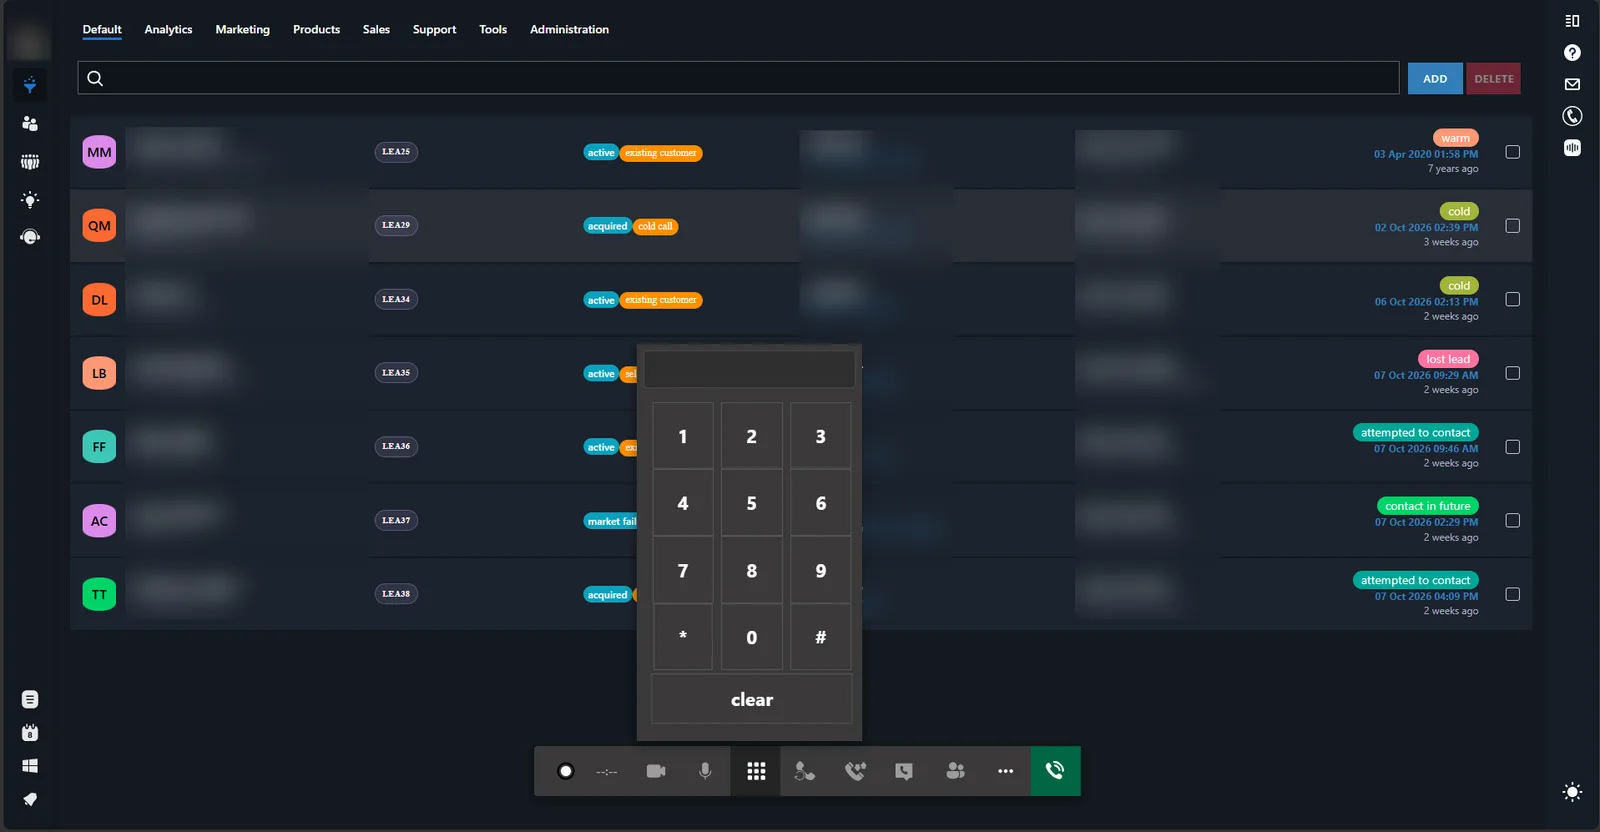Viewport: 1600px width, 832px height.
Task: Open the support headset icon in sidebar
Action: point(30,237)
